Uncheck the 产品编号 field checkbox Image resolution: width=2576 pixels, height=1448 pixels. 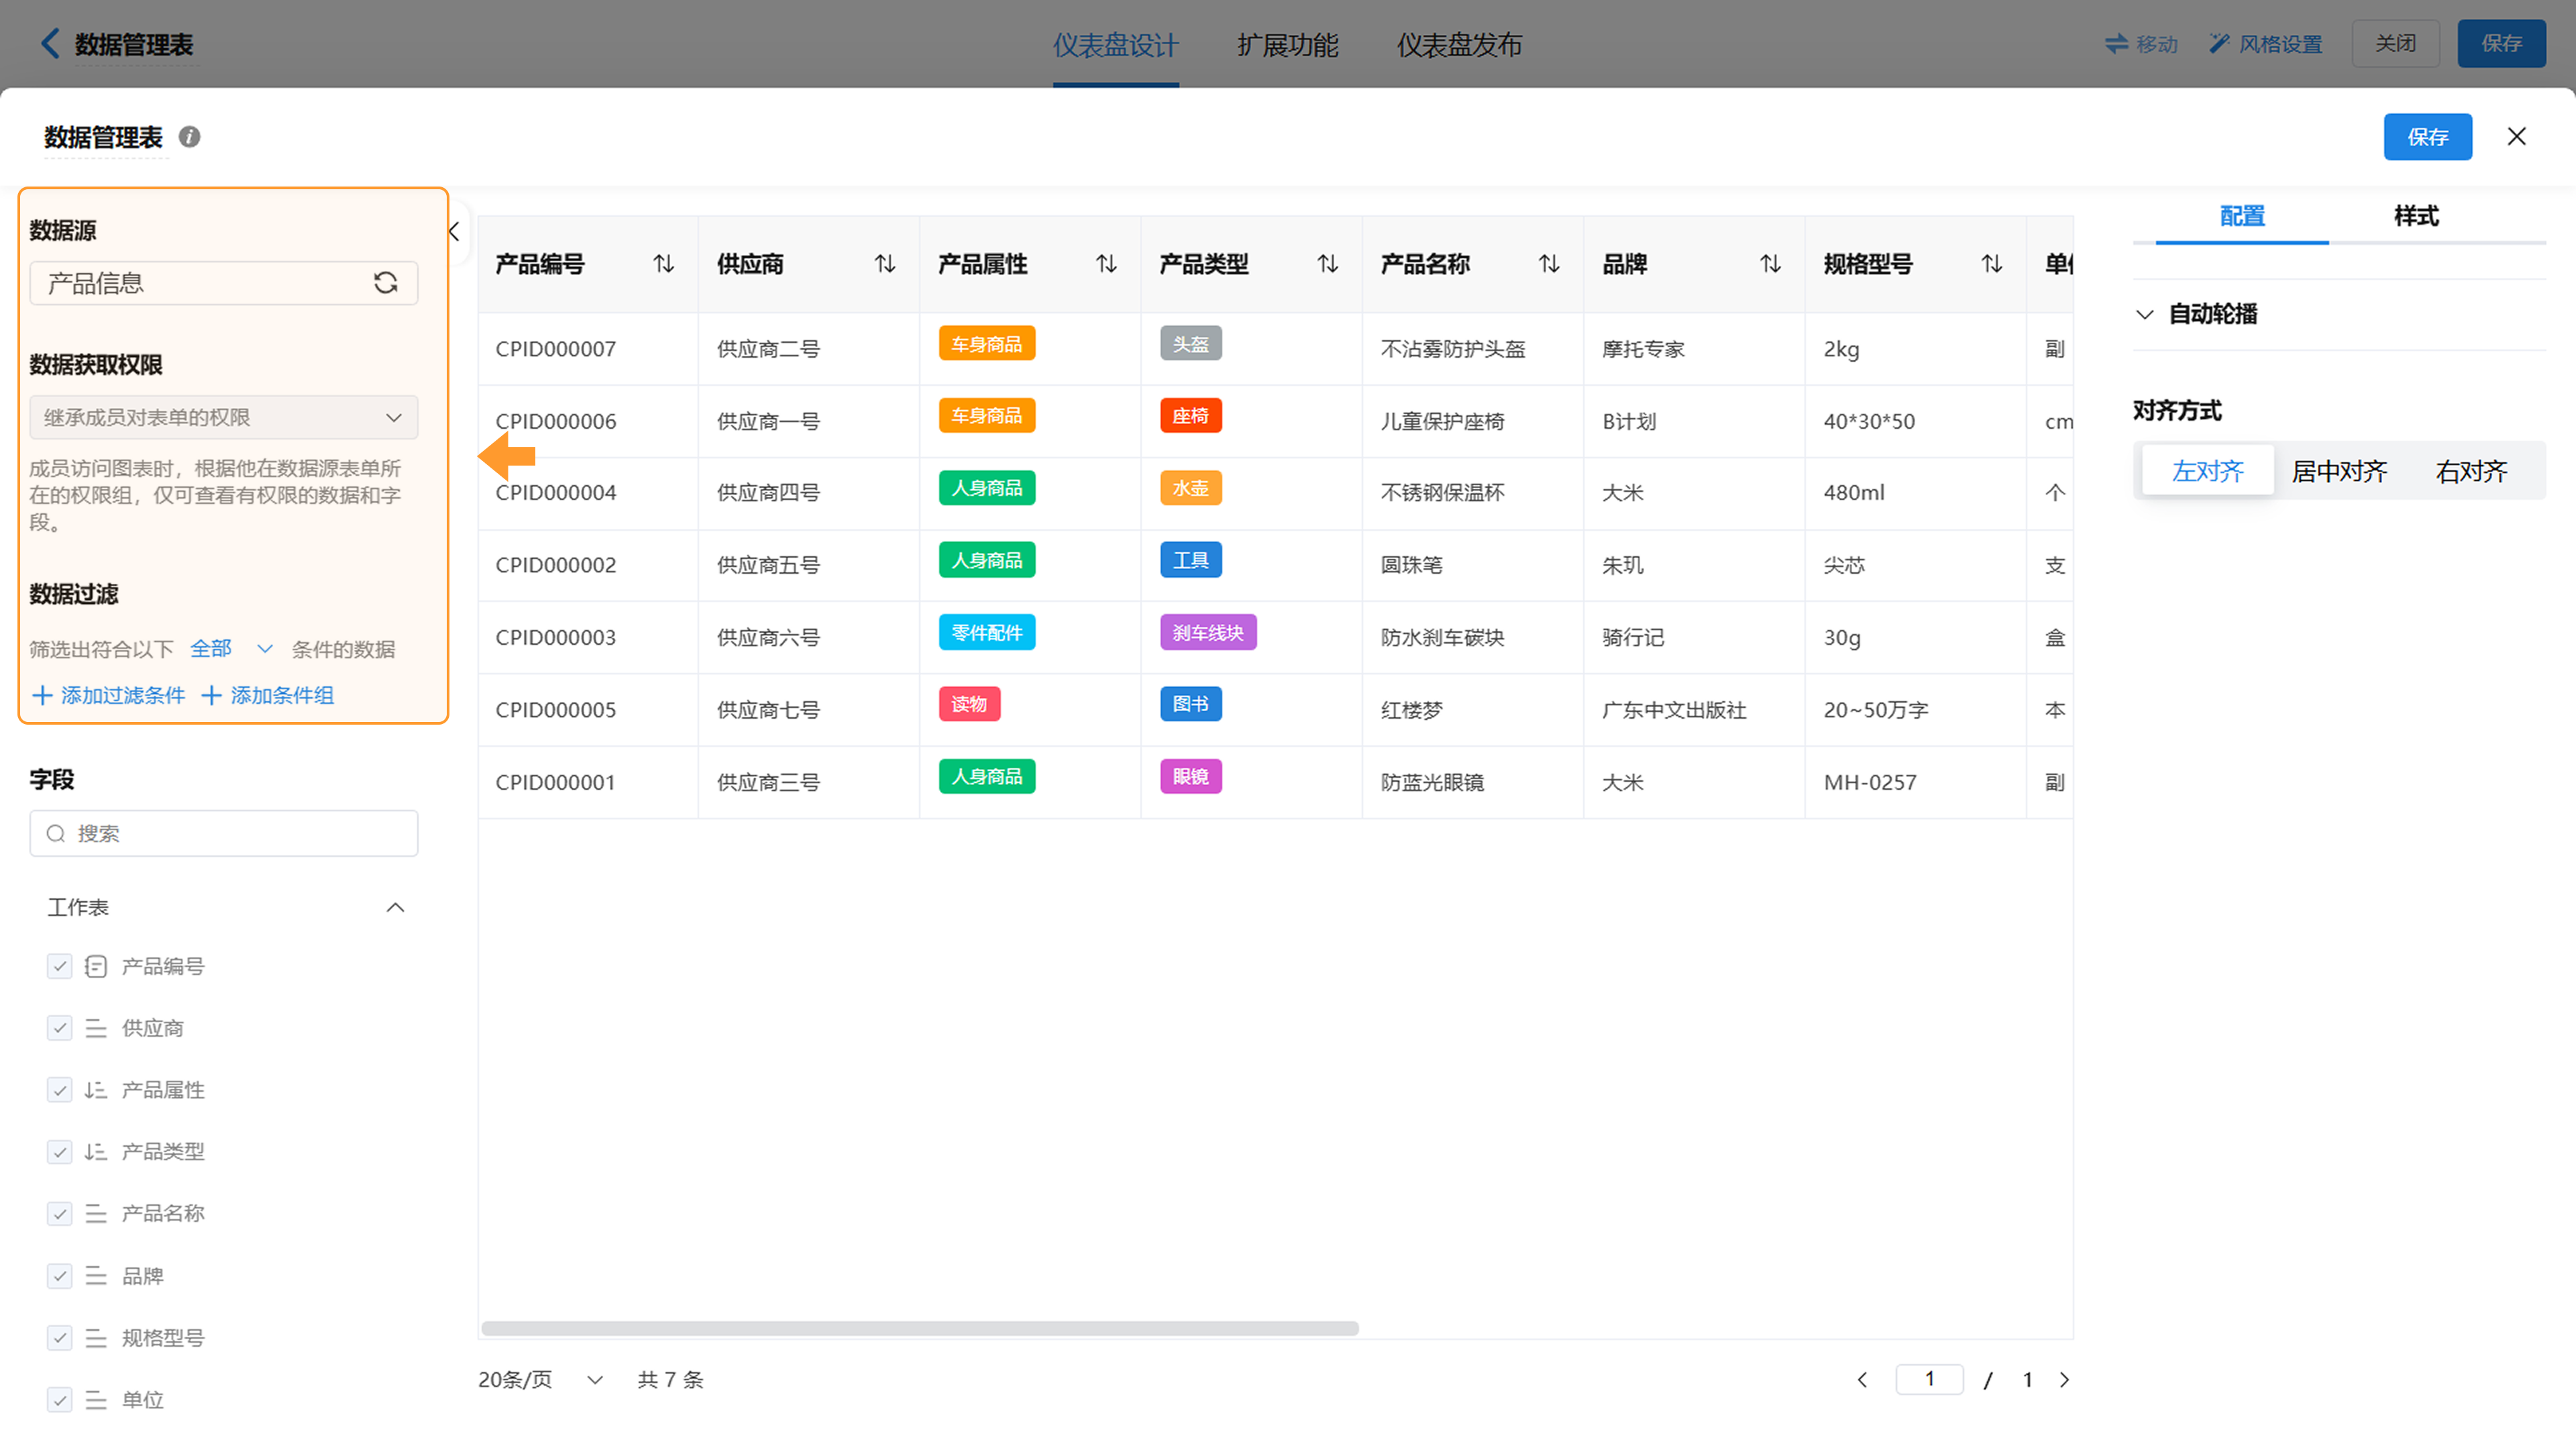point(60,967)
